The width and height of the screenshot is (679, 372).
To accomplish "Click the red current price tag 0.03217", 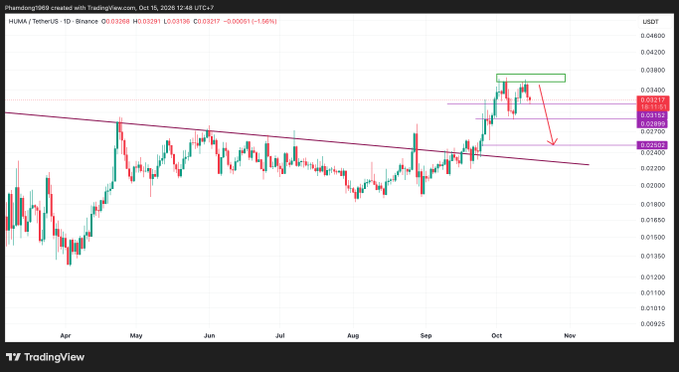I will click(x=653, y=100).
